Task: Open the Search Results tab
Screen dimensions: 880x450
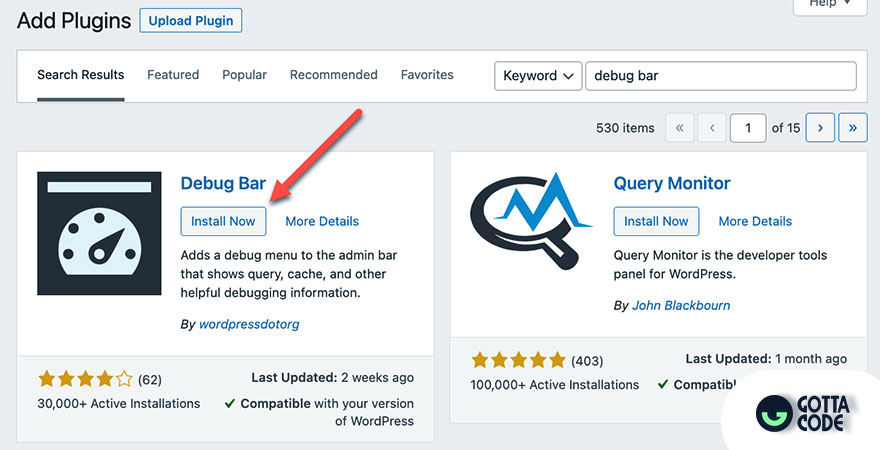Action: pyautogui.click(x=81, y=75)
